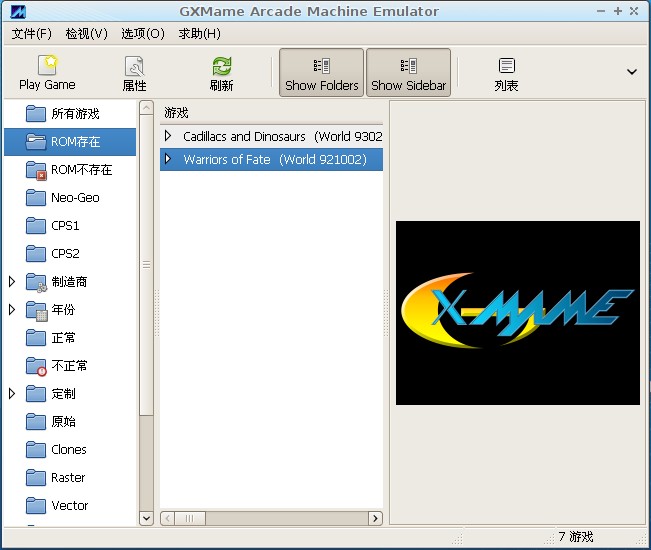Toggle the Show Folders button
This screenshot has width=651, height=550.
point(321,73)
